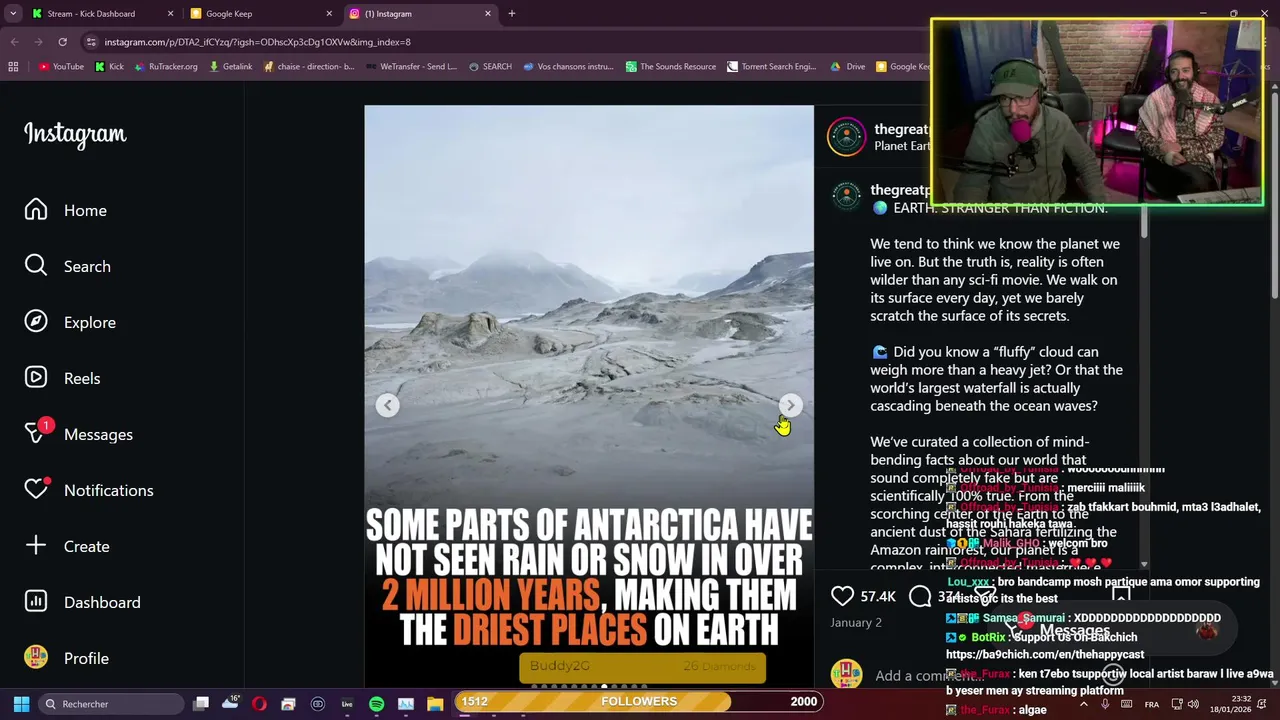Open the bookmarks apps grid icon
The width and height of the screenshot is (1280, 720).
13,67
